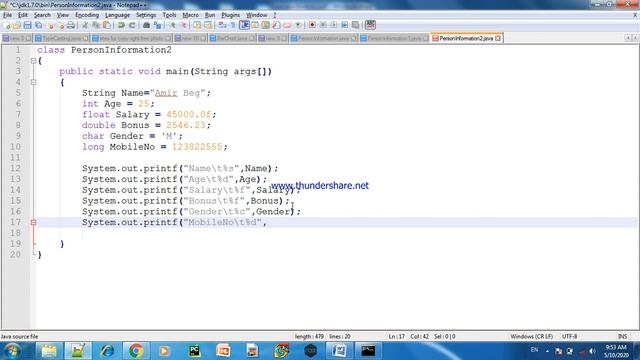Click line number 12 in margin
This screenshot has height=360, width=640.
click(16, 168)
